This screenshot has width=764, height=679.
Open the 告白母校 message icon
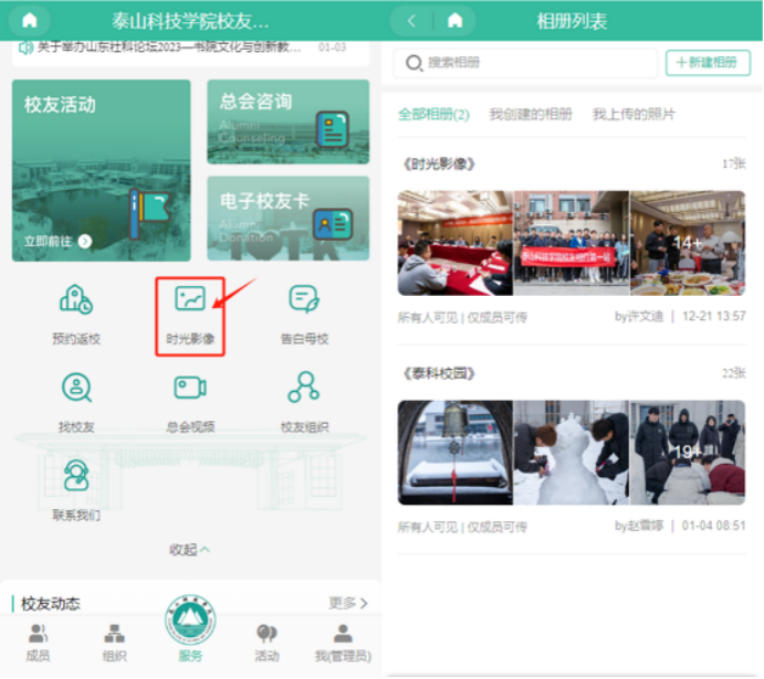304,315
